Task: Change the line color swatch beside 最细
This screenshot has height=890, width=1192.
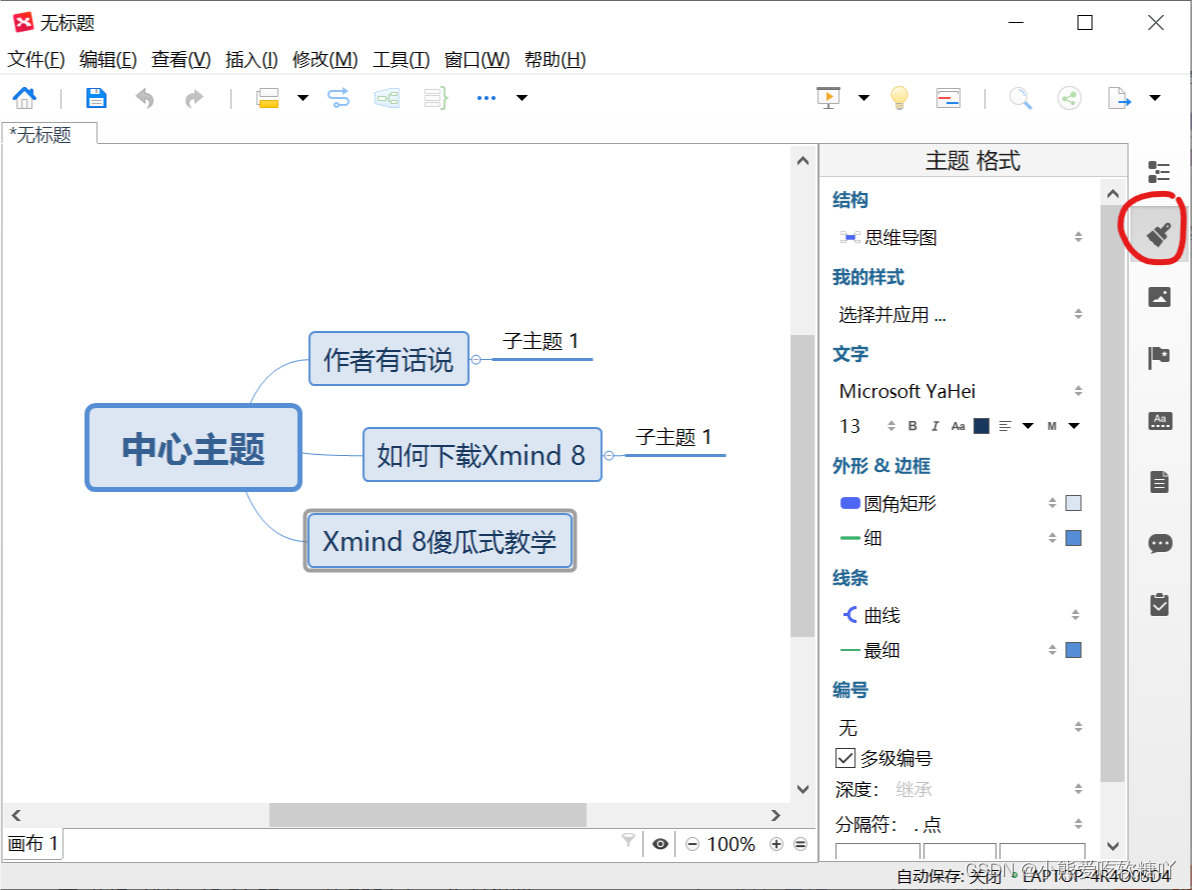Action: point(1073,650)
